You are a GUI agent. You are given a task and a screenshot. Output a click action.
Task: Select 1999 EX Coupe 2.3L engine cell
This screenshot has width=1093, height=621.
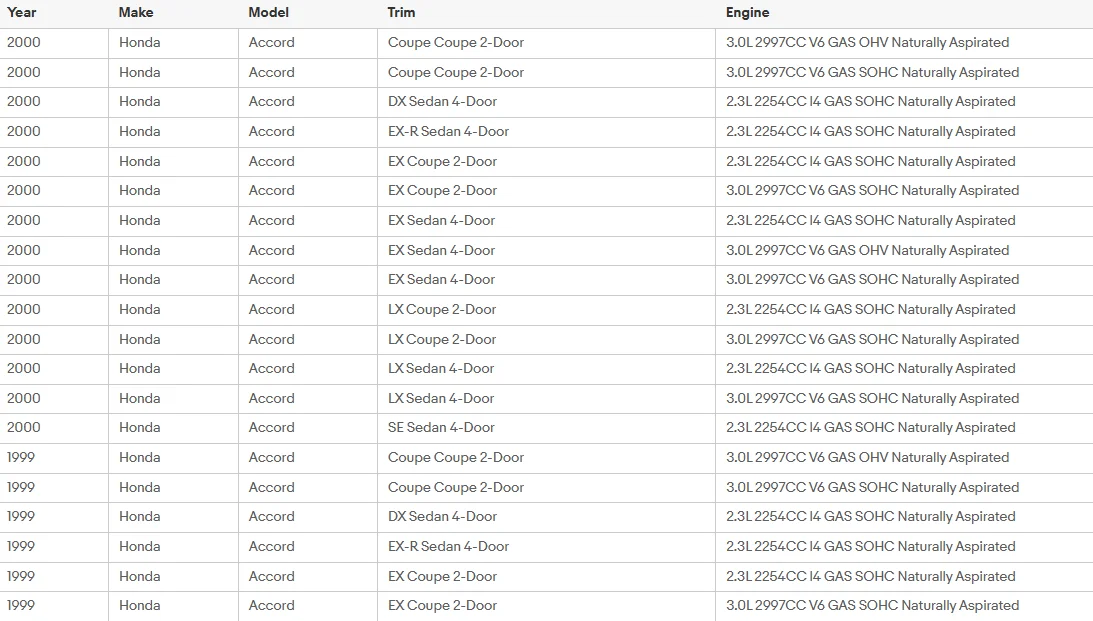coord(904,577)
